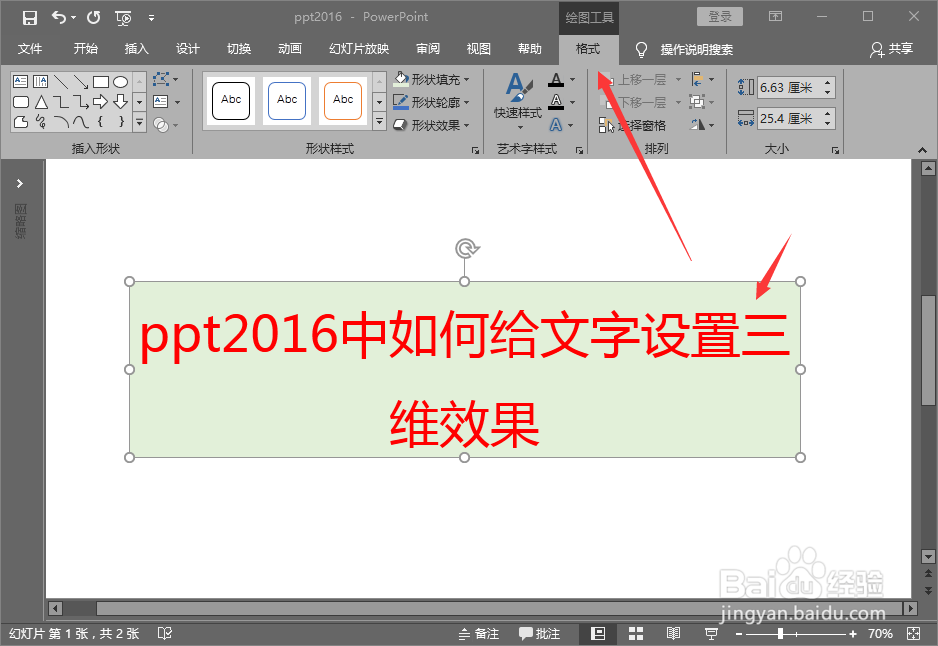Screen dimensions: 938x646
Task: Switch to Slide Sorter view icon
Action: pos(636,633)
